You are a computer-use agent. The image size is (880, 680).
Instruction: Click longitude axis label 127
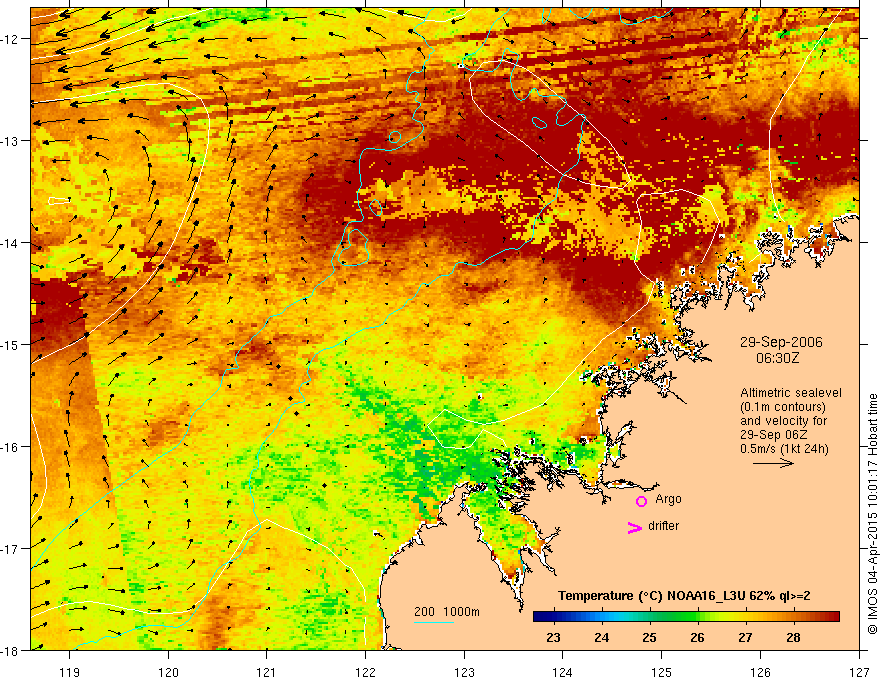(859, 672)
